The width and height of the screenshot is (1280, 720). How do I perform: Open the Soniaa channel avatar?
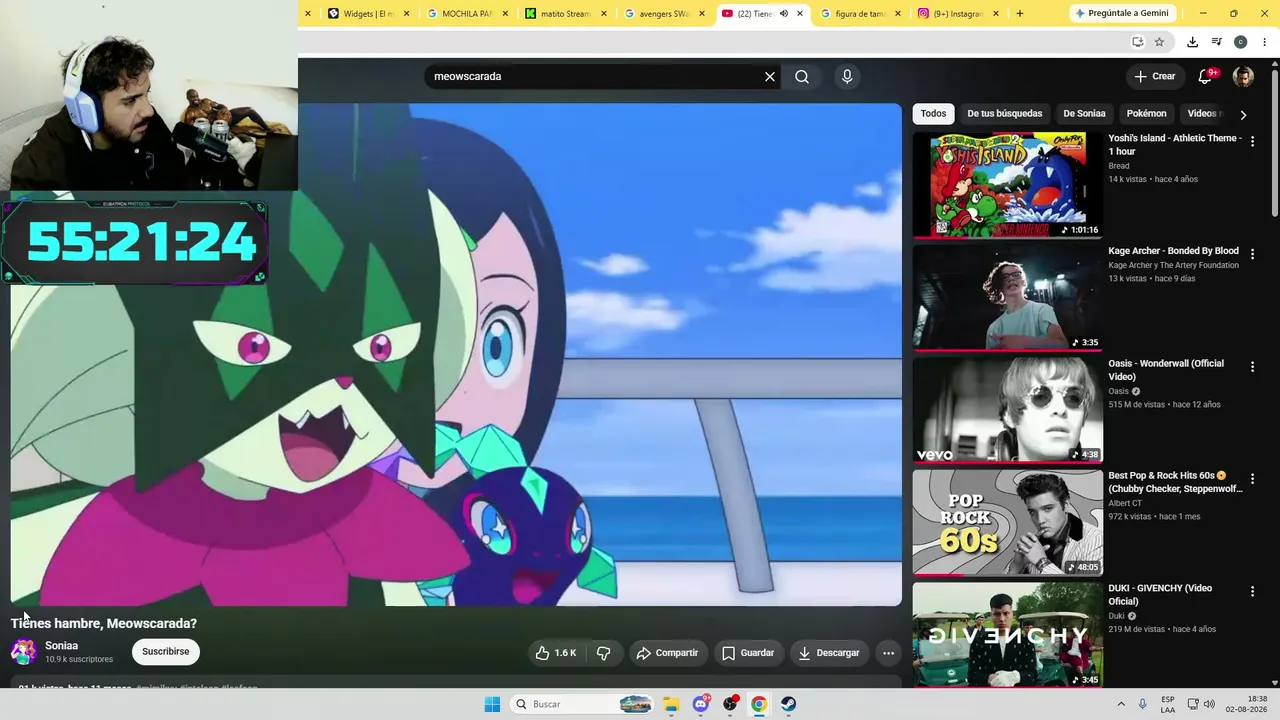tap(23, 652)
